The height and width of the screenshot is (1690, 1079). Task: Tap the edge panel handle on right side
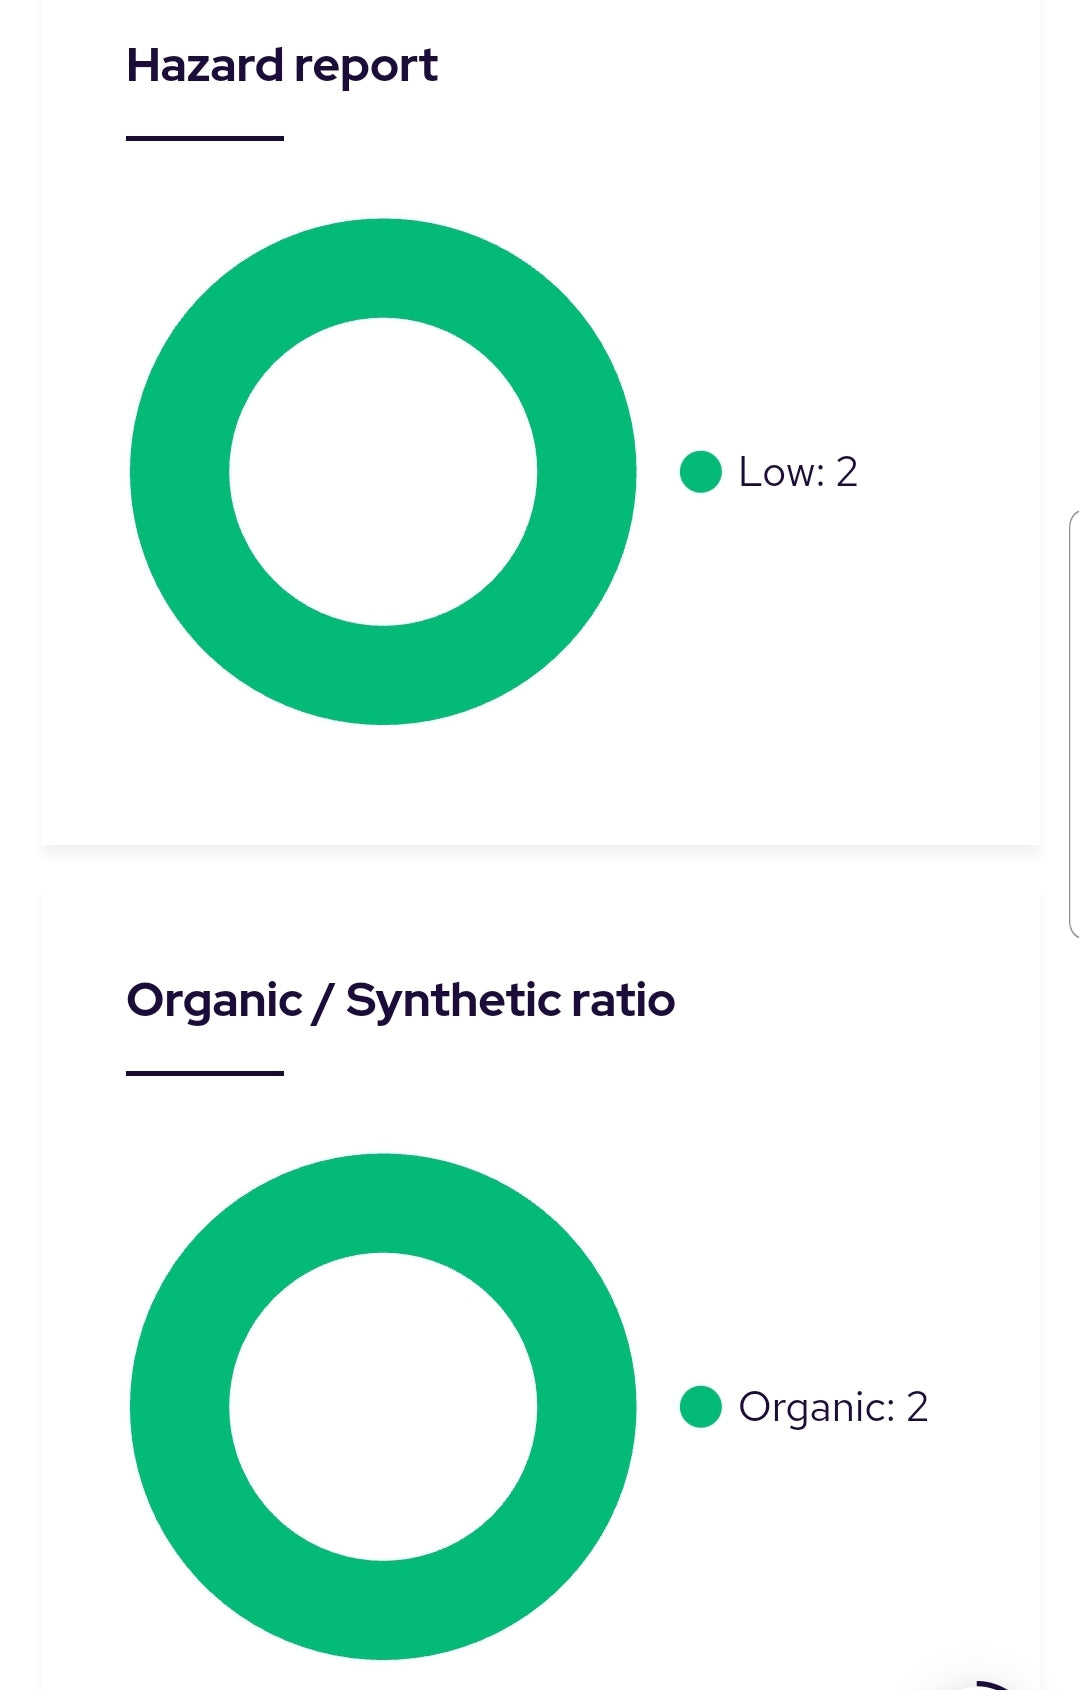click(1073, 725)
